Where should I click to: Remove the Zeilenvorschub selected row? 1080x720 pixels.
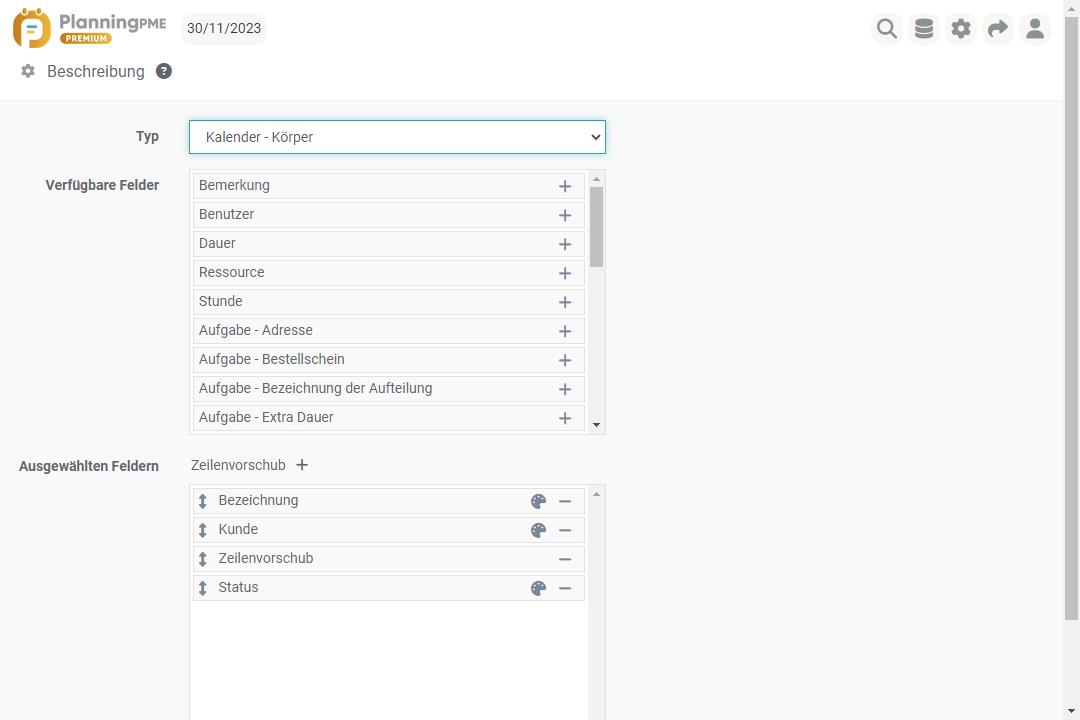coord(565,559)
